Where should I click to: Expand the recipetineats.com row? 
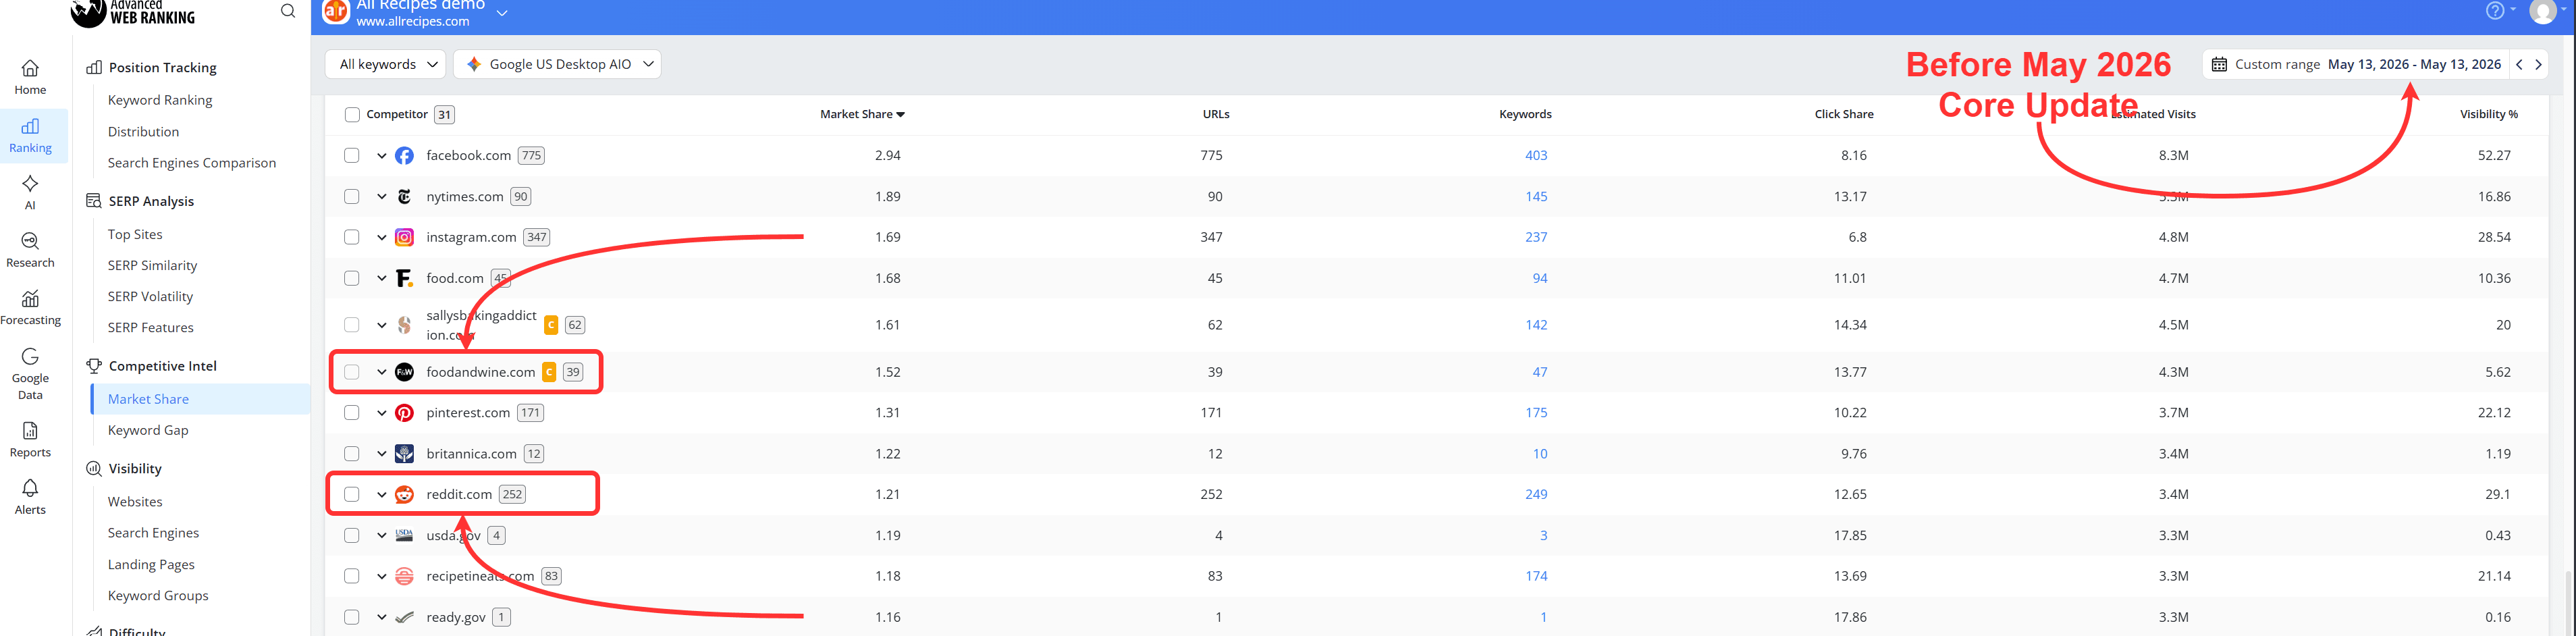click(381, 576)
